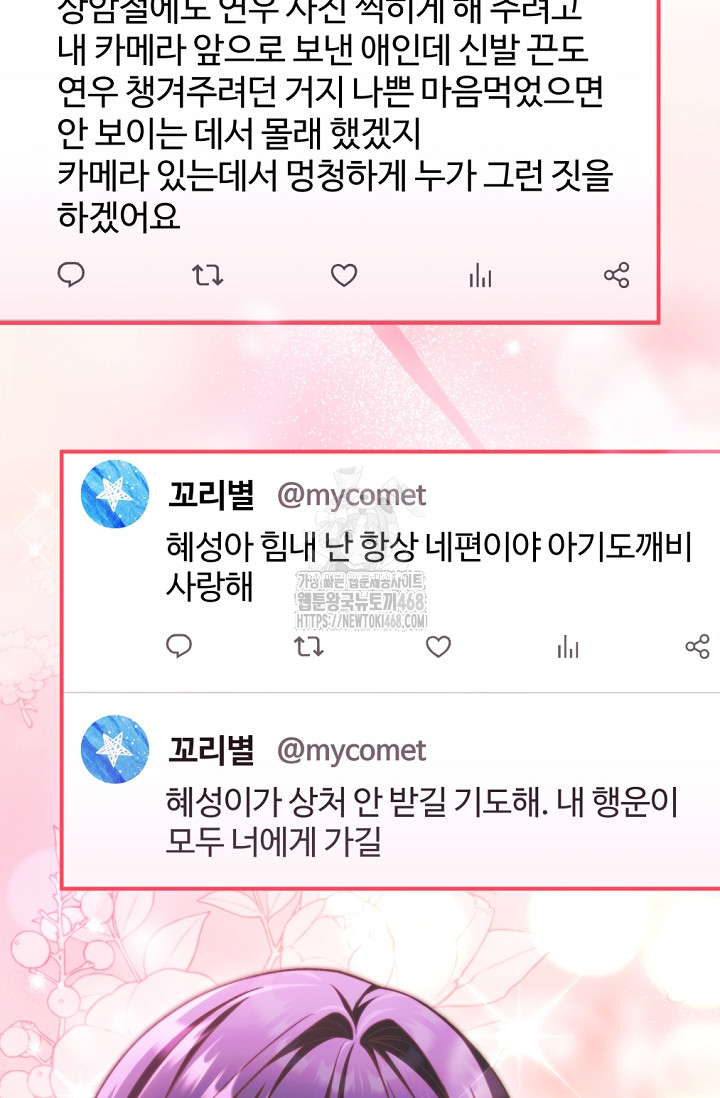Share the top post about 카메라
Viewport: 720px width, 1098px height.
(616, 275)
